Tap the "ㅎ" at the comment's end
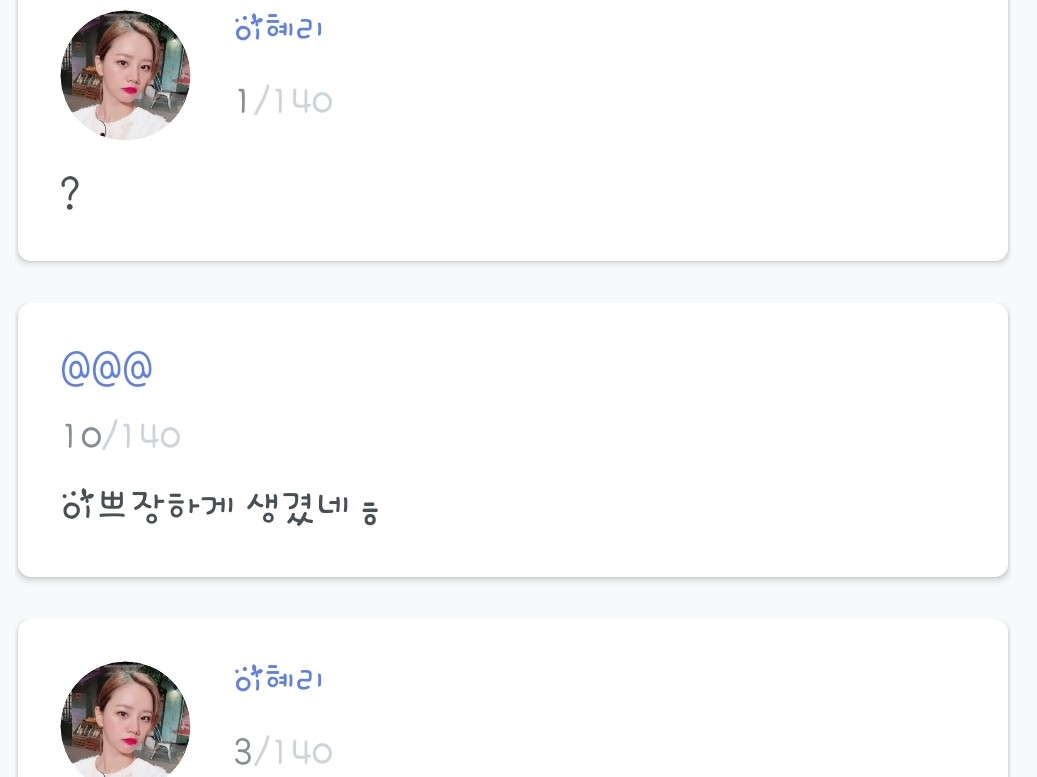 pos(369,515)
